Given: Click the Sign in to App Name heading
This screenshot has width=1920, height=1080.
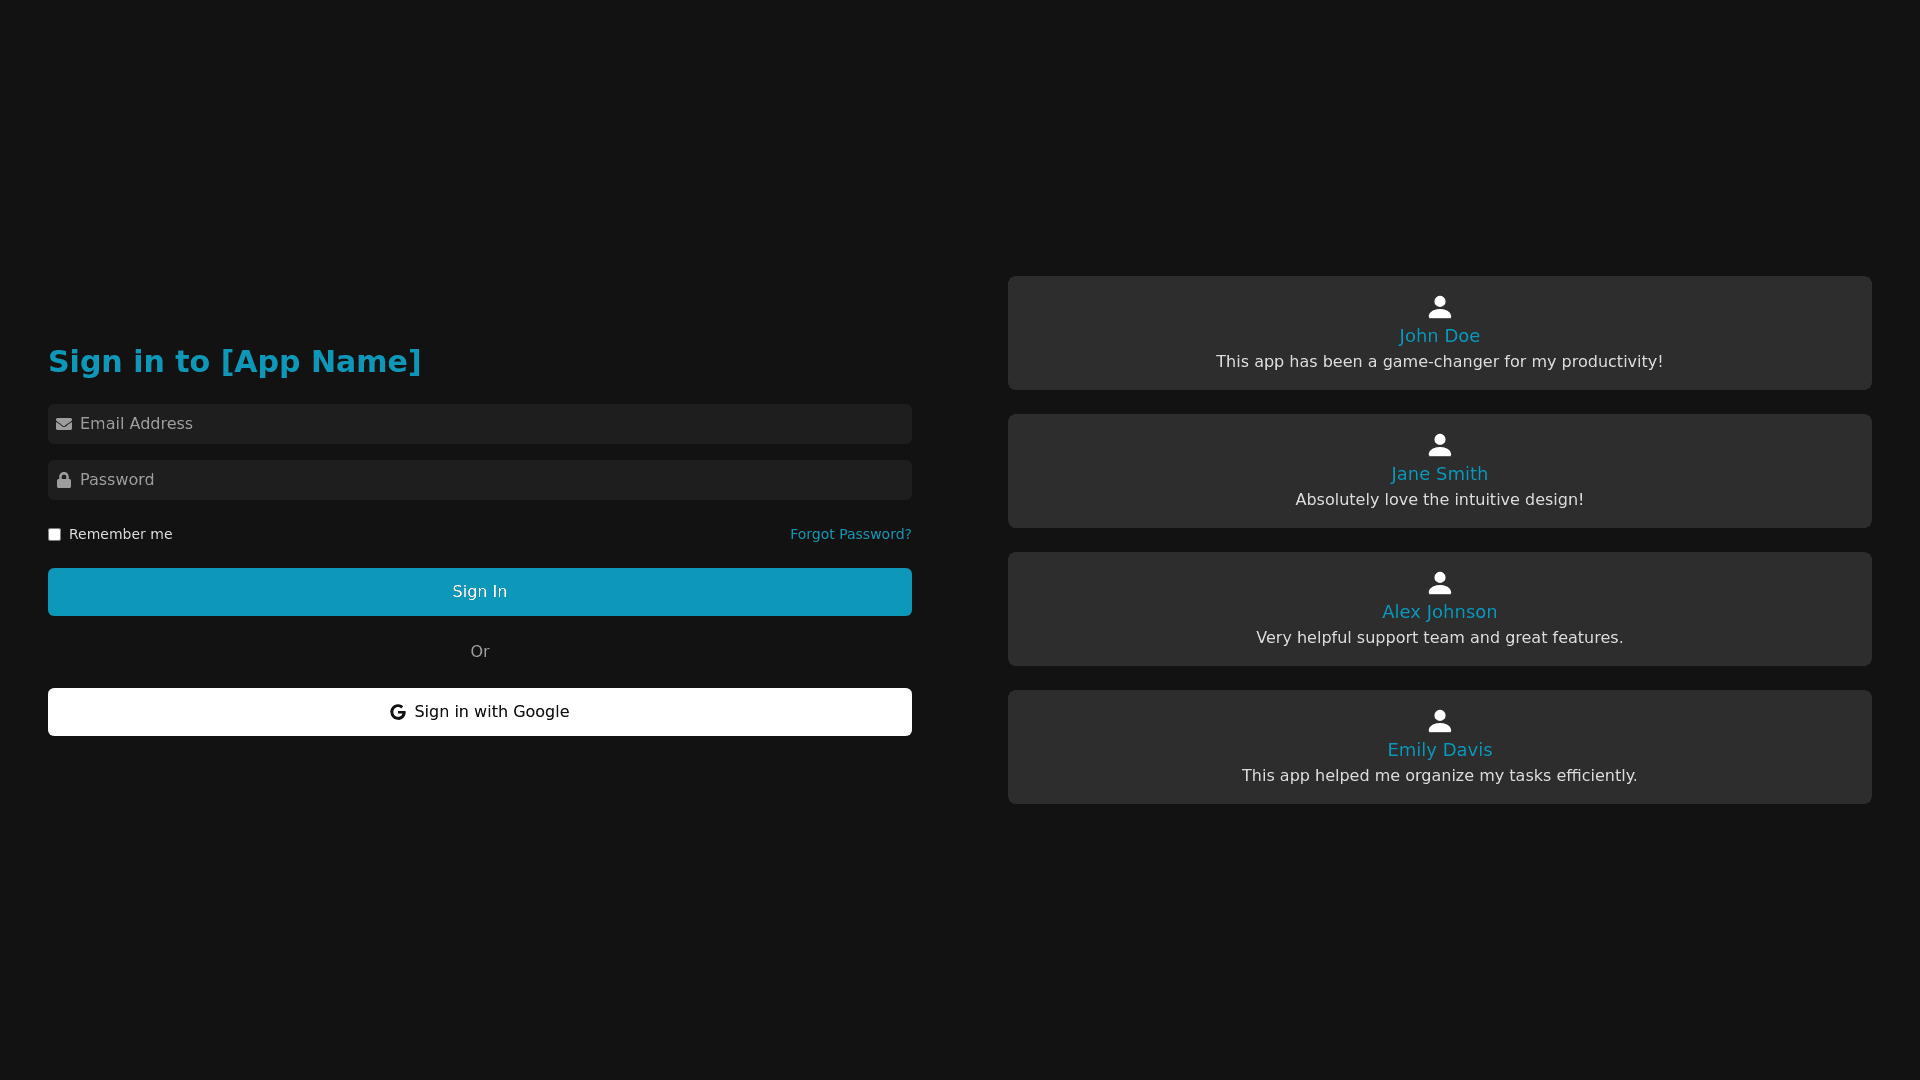Looking at the screenshot, I should [x=235, y=362].
